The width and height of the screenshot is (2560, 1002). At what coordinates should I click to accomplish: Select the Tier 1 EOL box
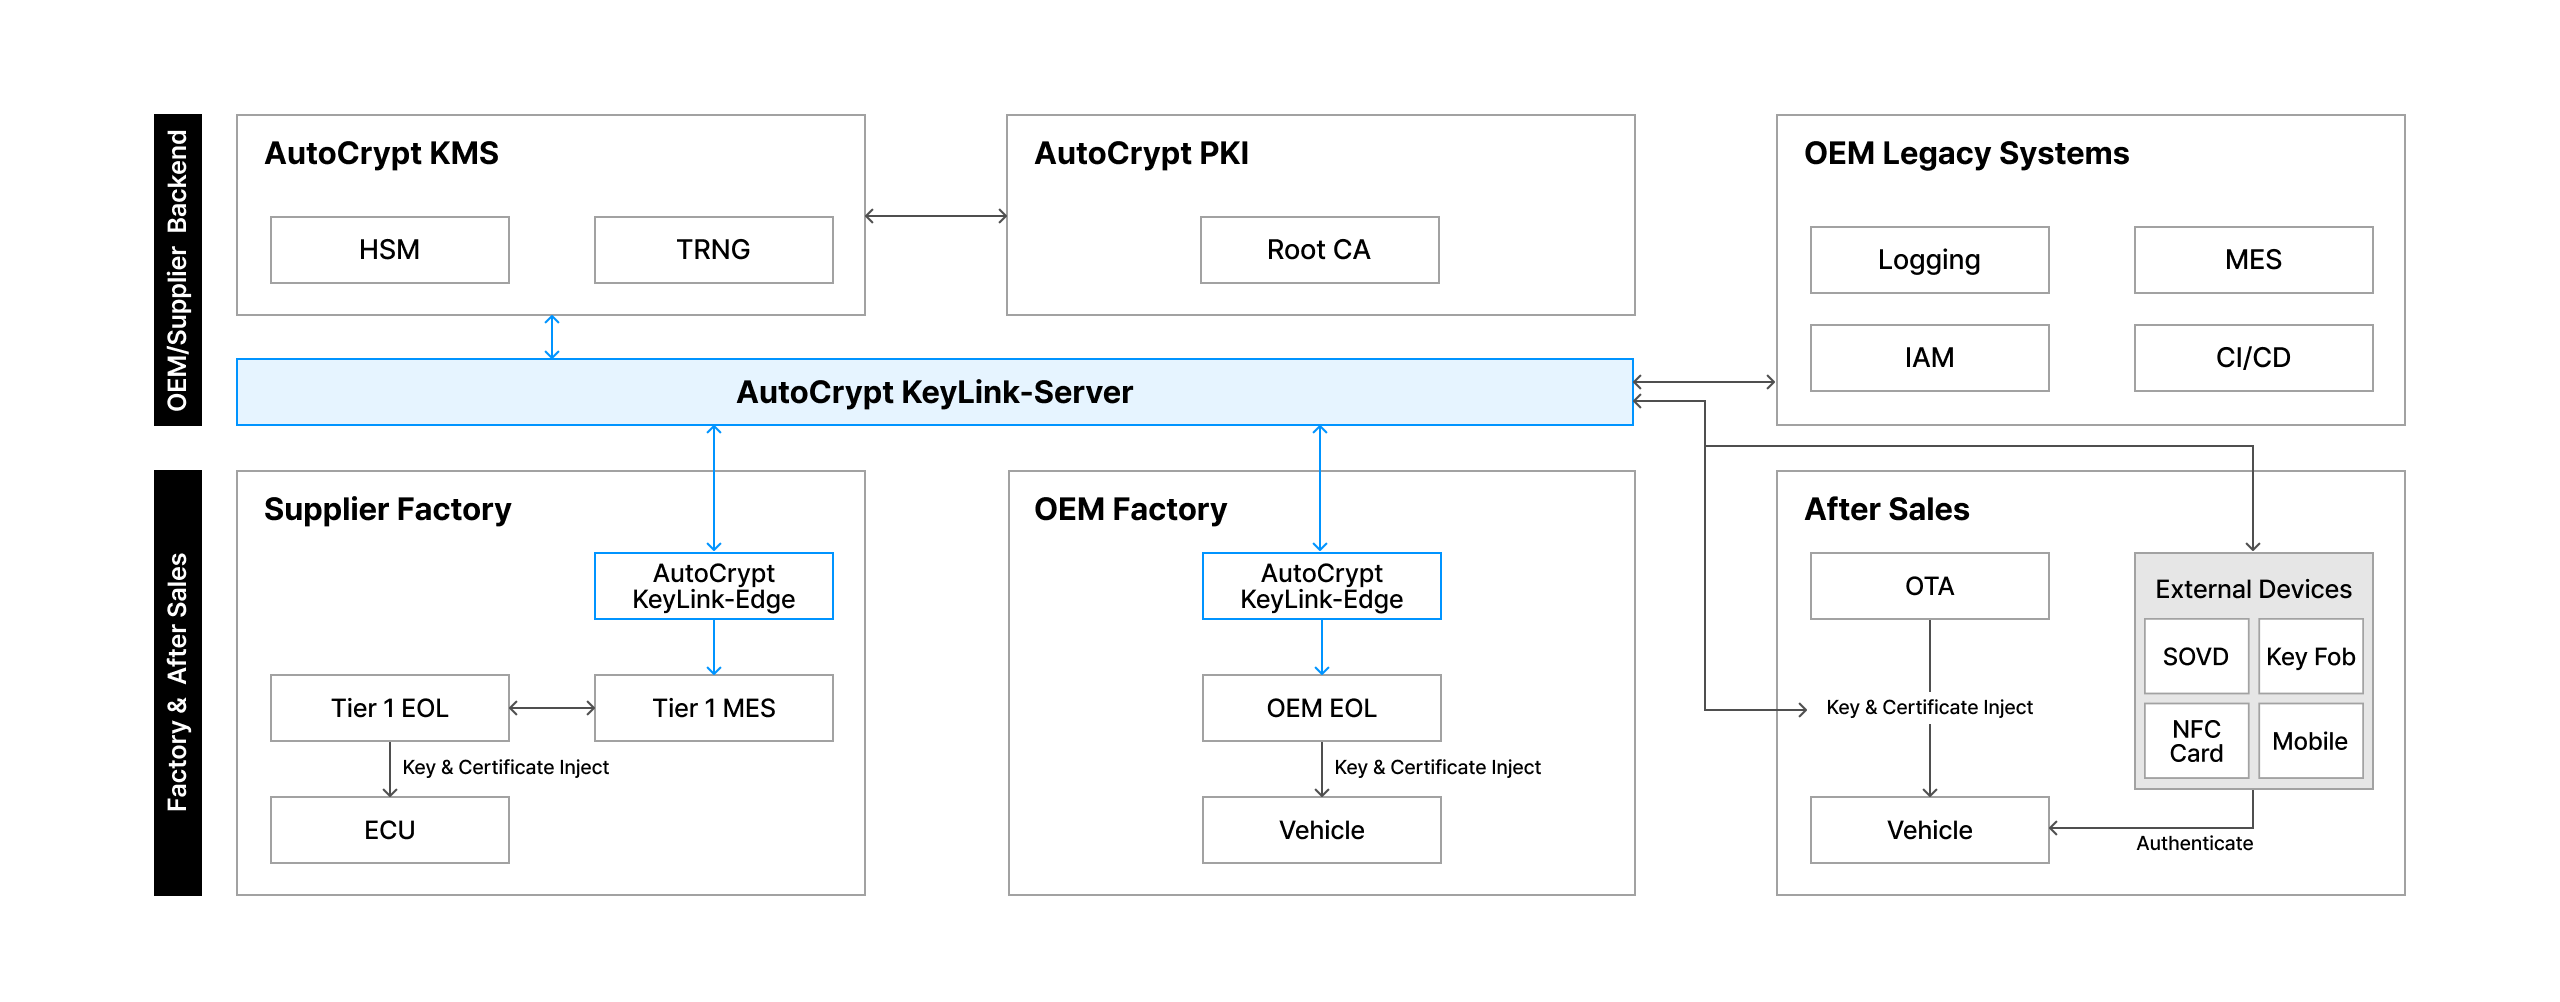389,708
